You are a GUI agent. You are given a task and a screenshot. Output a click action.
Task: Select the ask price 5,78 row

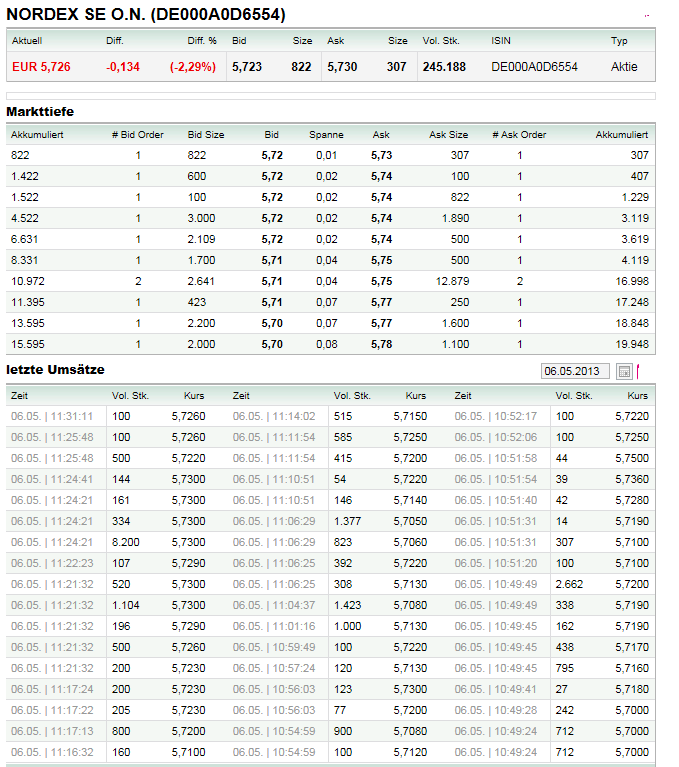pyautogui.click(x=382, y=344)
